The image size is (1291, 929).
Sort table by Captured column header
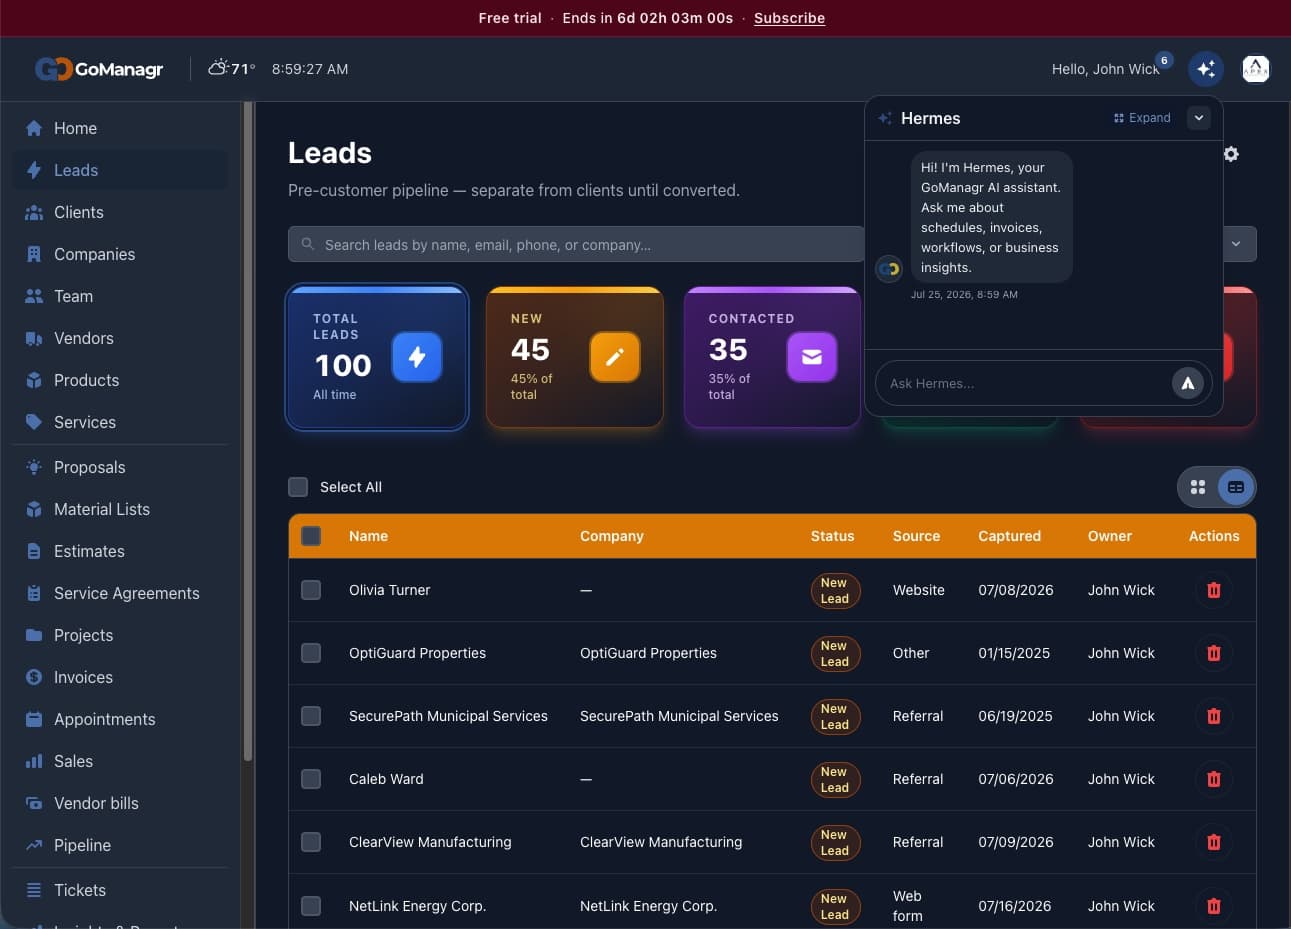[x=1009, y=536]
